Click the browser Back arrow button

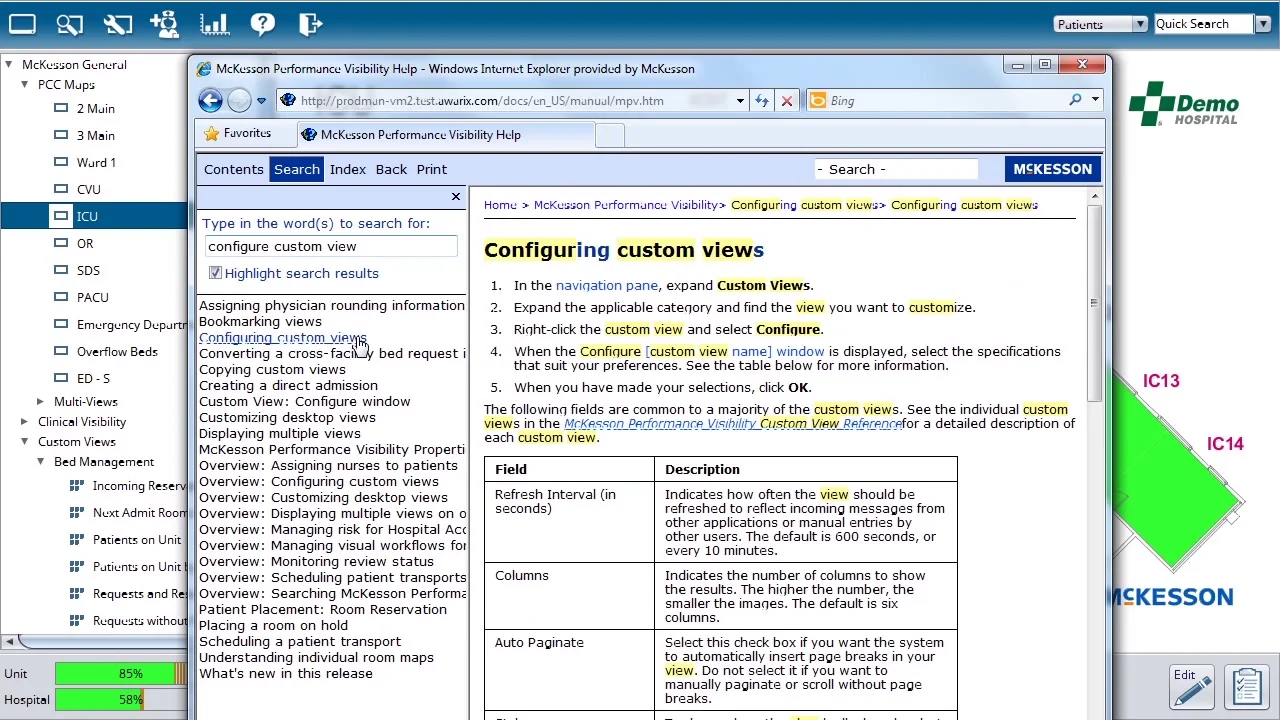(x=210, y=100)
